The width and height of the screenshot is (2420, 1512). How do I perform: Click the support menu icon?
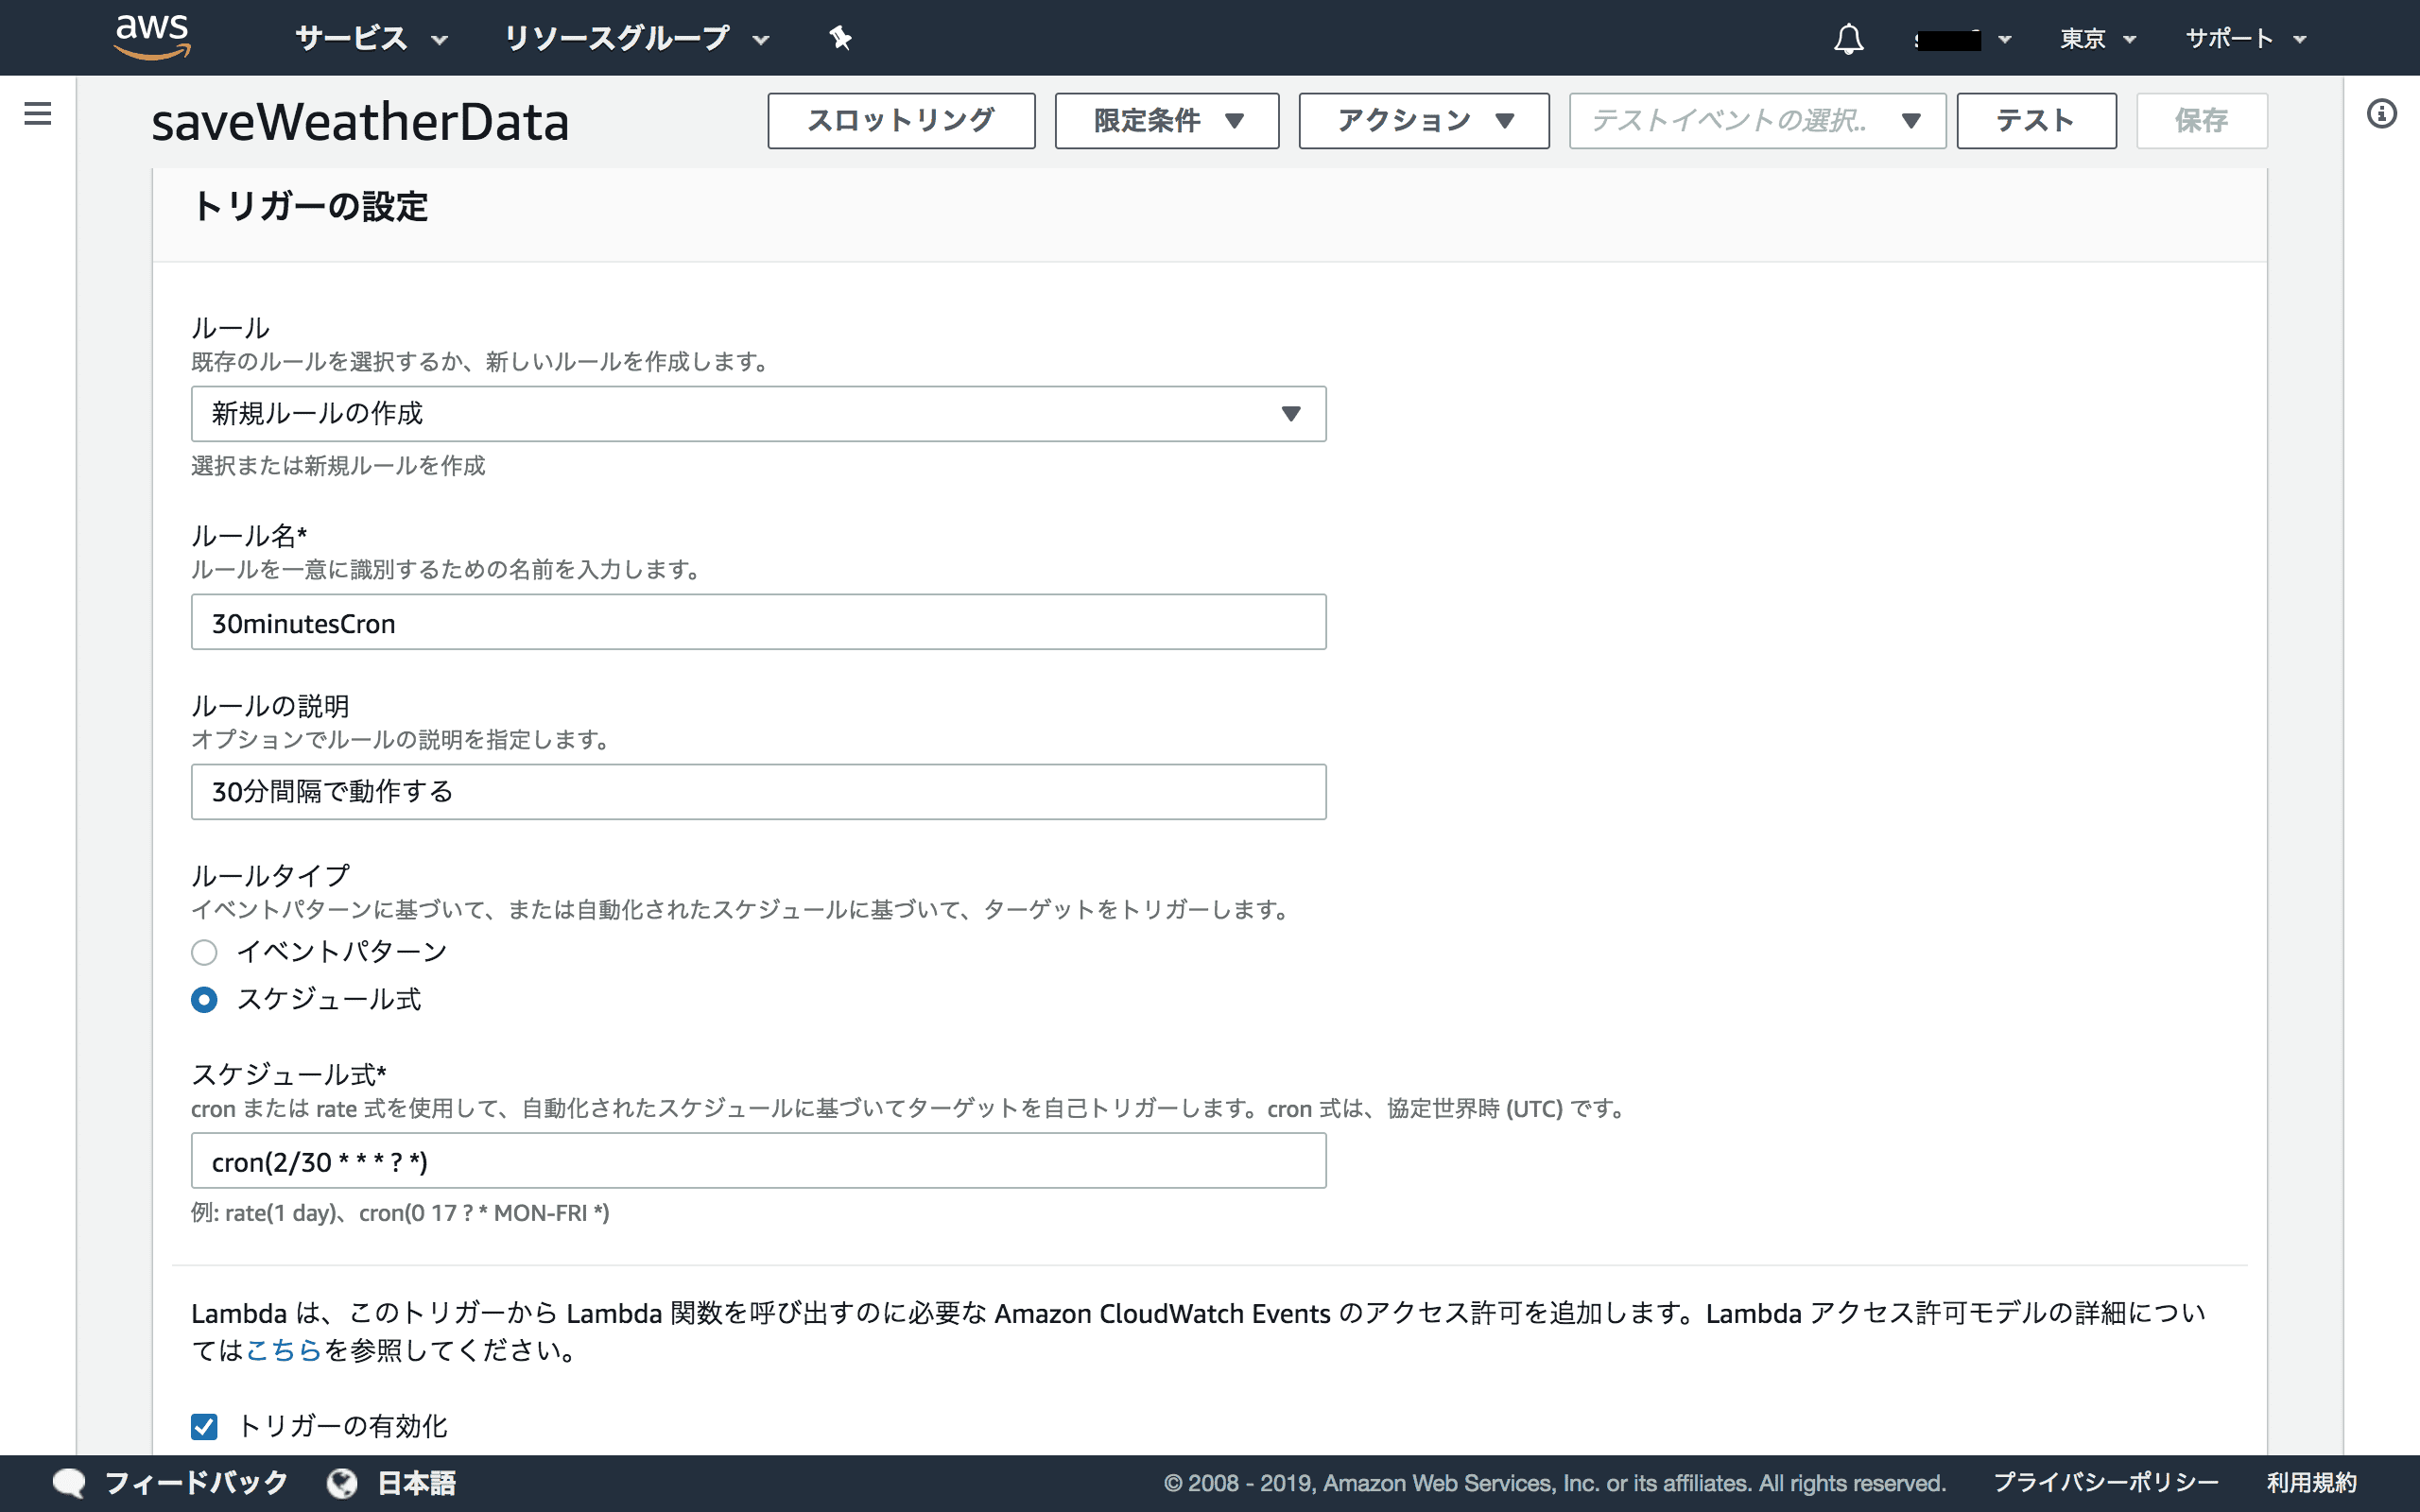point(2248,35)
